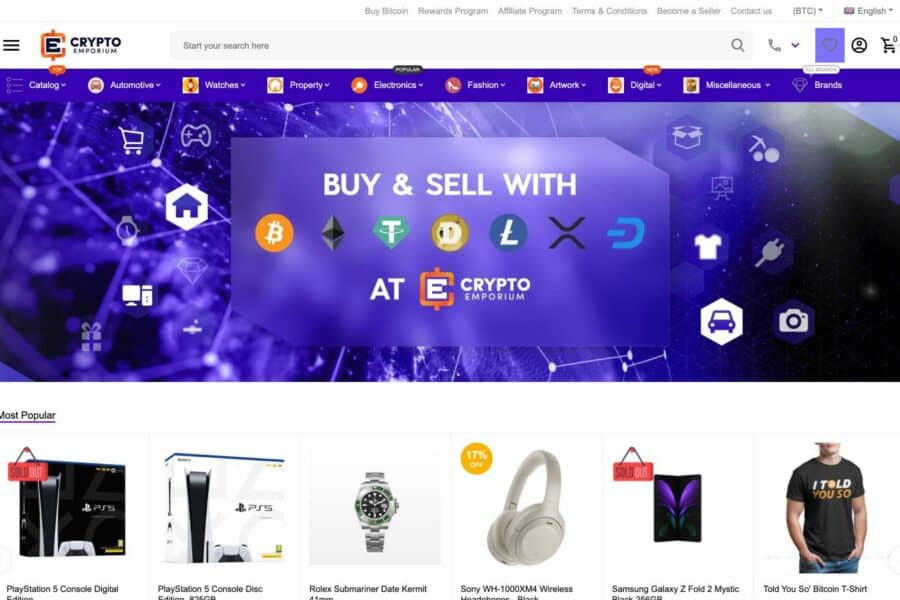Follow the Buy Bitcoin link
This screenshot has height=600, width=900.
pyautogui.click(x=386, y=11)
